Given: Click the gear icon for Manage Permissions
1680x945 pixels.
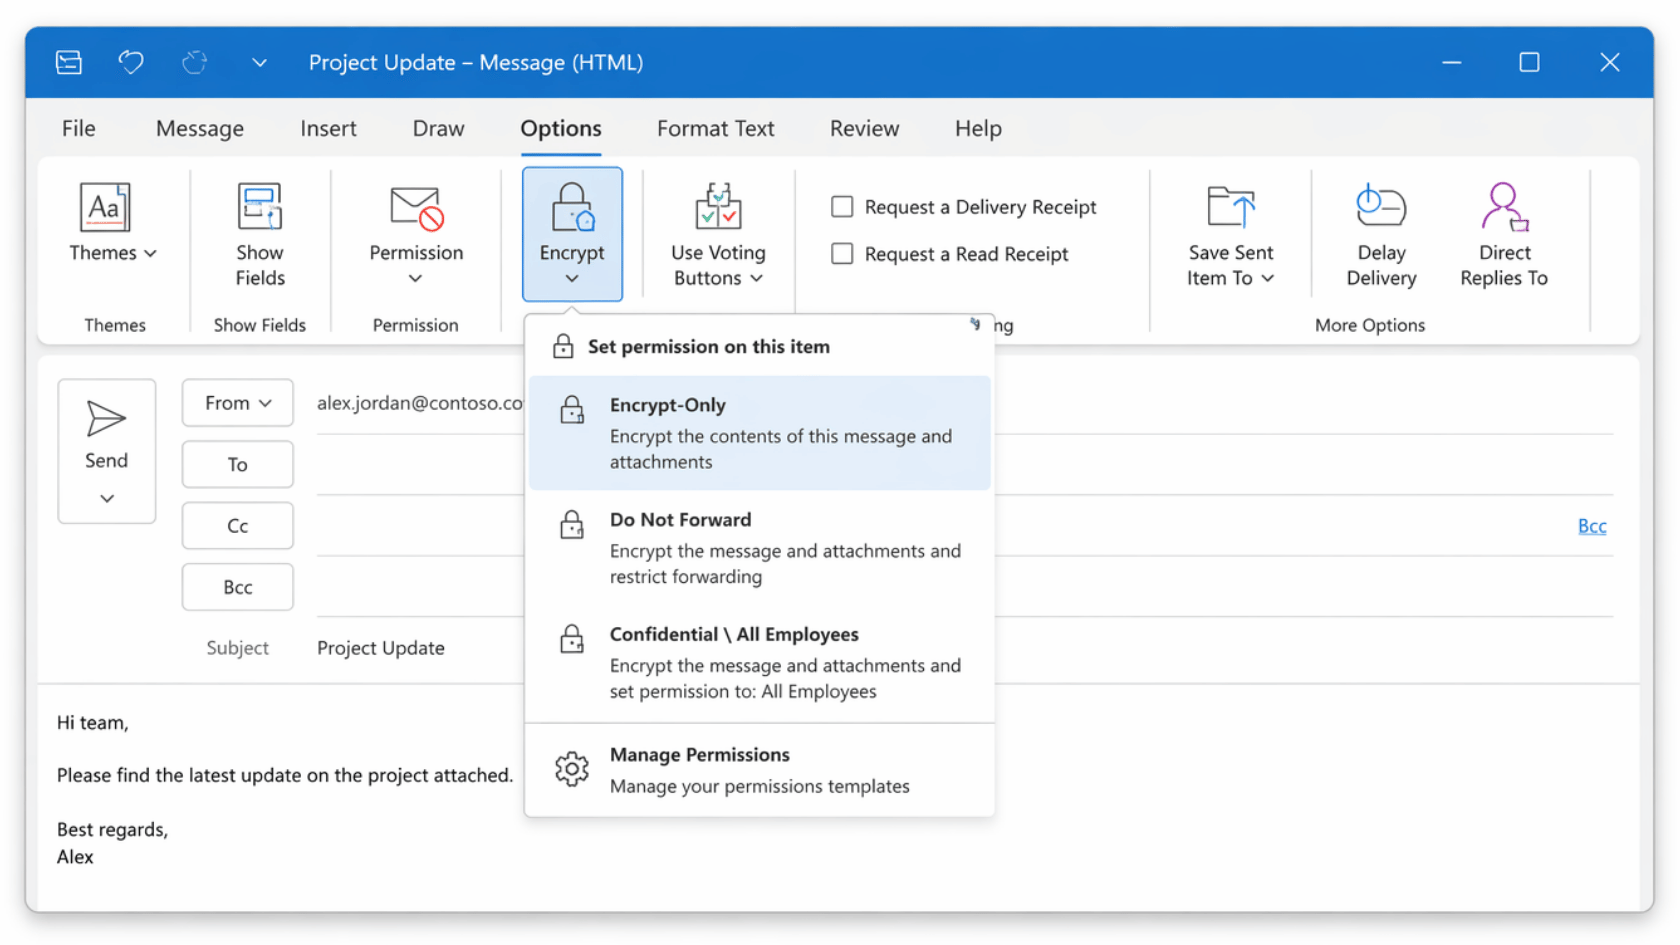Looking at the screenshot, I should pos(572,769).
